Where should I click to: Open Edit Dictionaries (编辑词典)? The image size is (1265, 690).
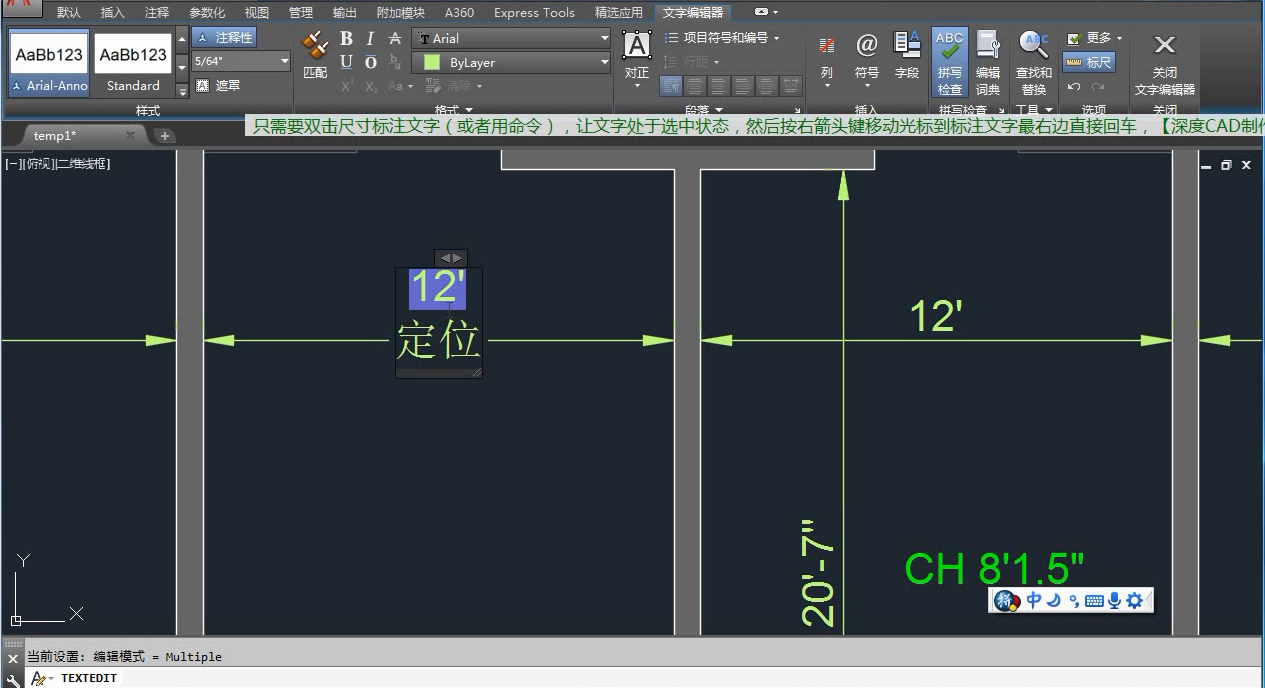[x=988, y=62]
